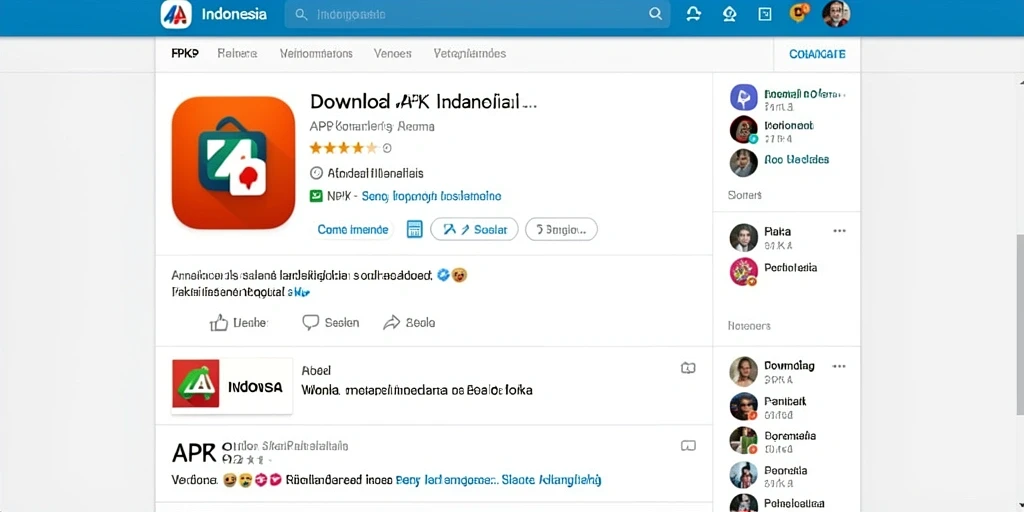Open the Pecholedia profile avatar
Viewport: 1024px width, 512px height.
[743, 272]
